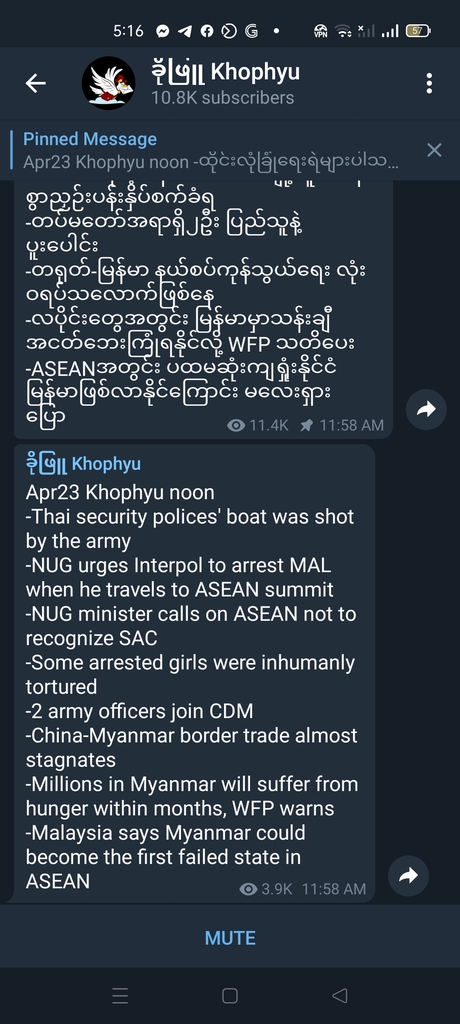Tap the Messenger notification icon in status bar
This screenshot has width=460, height=1024.
pyautogui.click(x=163, y=31)
